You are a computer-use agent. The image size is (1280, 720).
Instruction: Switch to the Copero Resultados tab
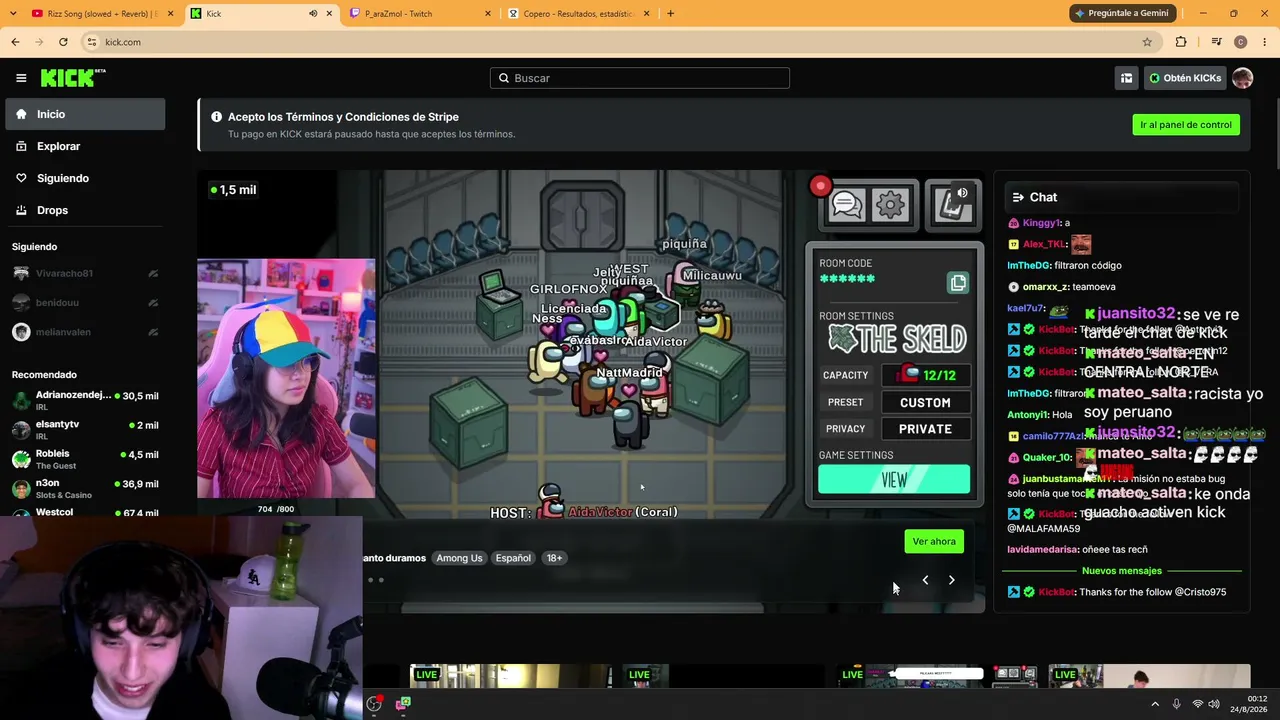[x=578, y=14]
